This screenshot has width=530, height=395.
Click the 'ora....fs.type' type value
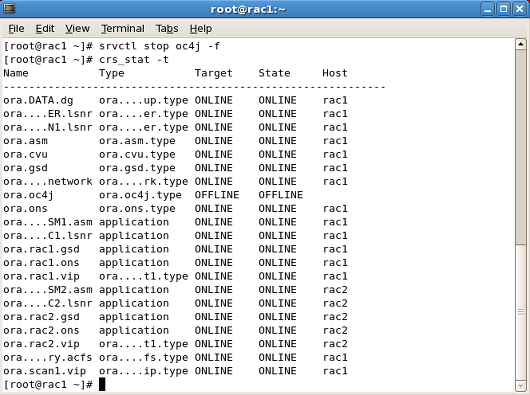click(144, 357)
